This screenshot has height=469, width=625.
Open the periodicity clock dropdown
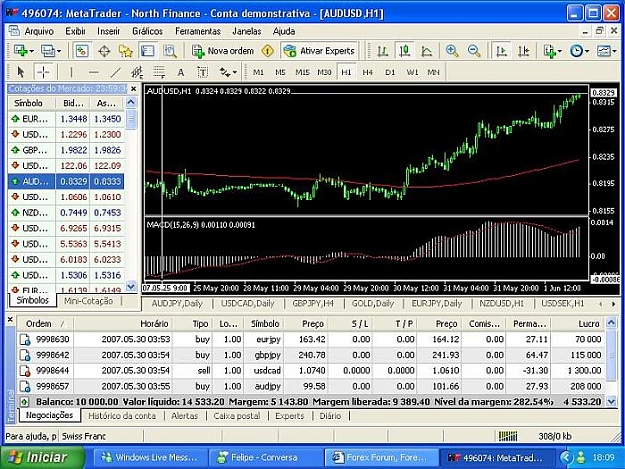coord(579,51)
